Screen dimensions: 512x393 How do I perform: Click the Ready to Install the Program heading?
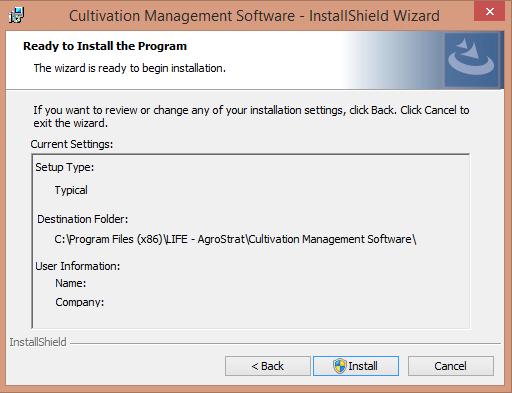tap(105, 46)
